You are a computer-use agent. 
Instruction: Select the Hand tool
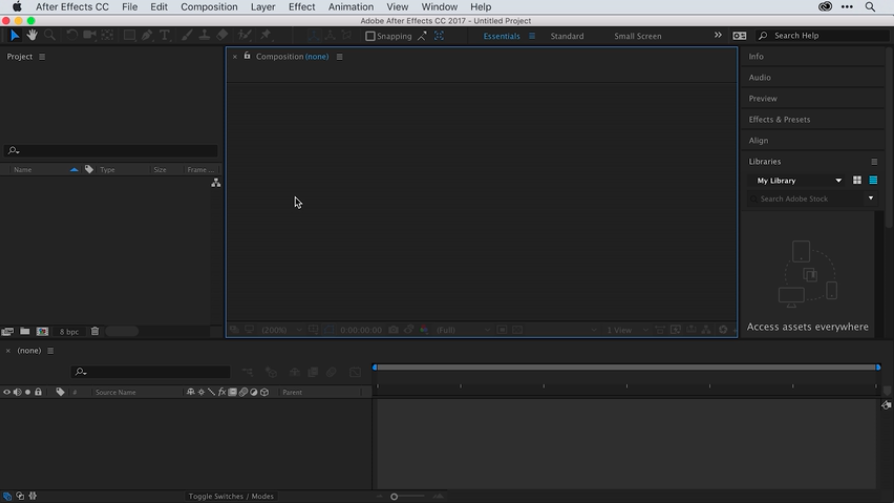(x=32, y=35)
